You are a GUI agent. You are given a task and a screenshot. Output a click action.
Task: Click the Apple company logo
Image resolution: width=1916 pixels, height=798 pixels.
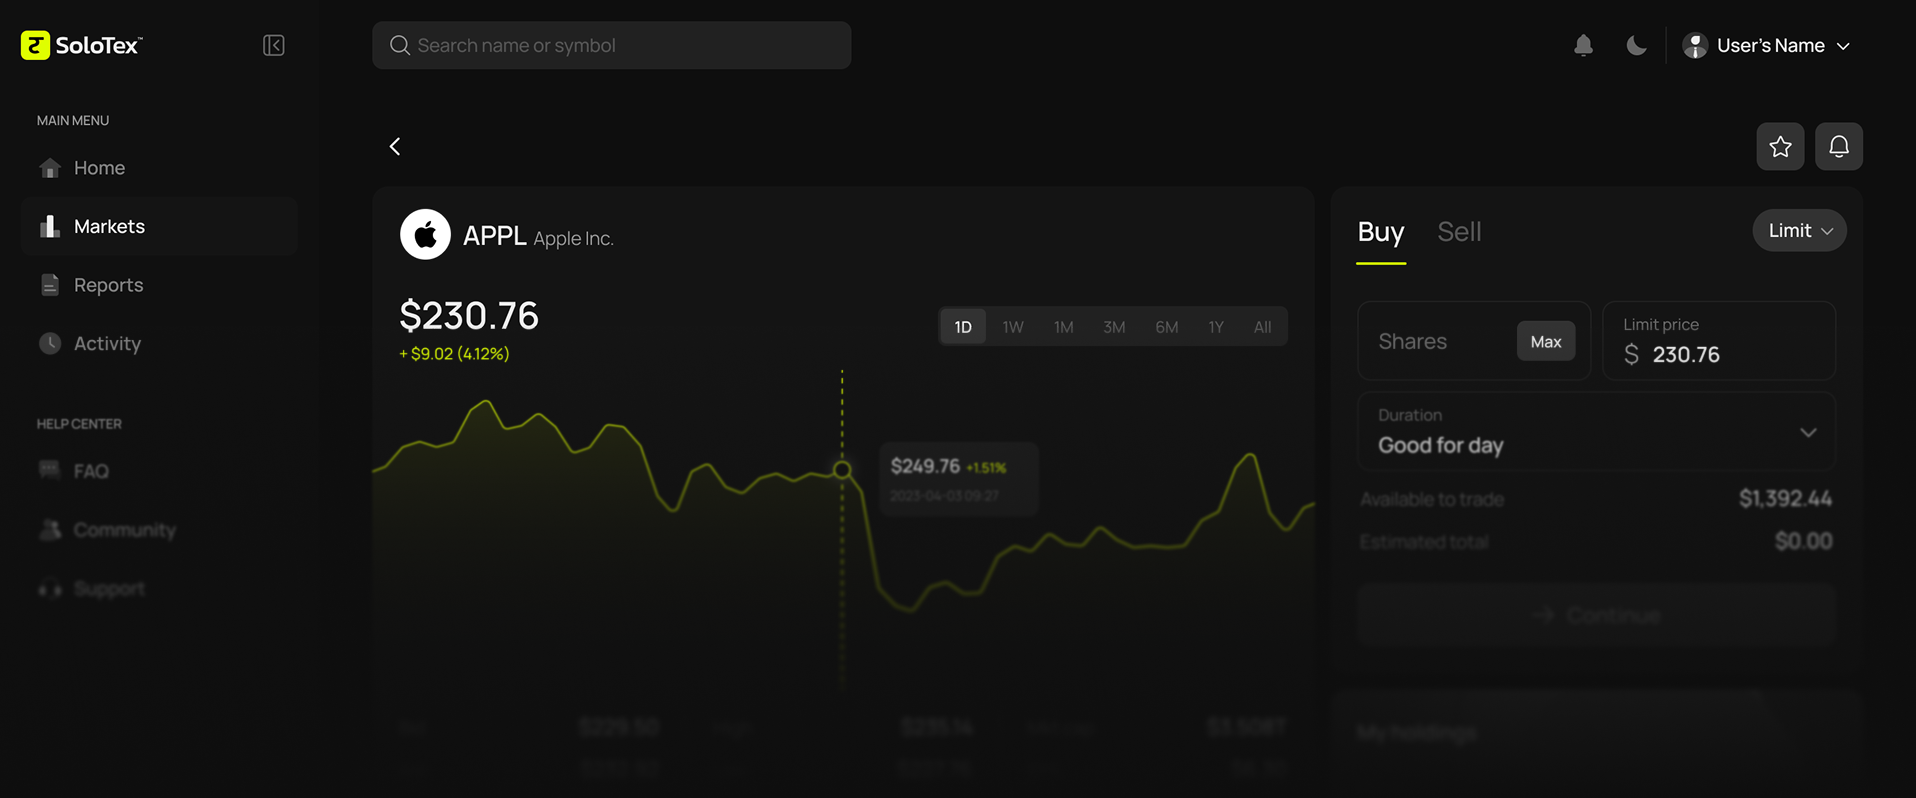[425, 235]
